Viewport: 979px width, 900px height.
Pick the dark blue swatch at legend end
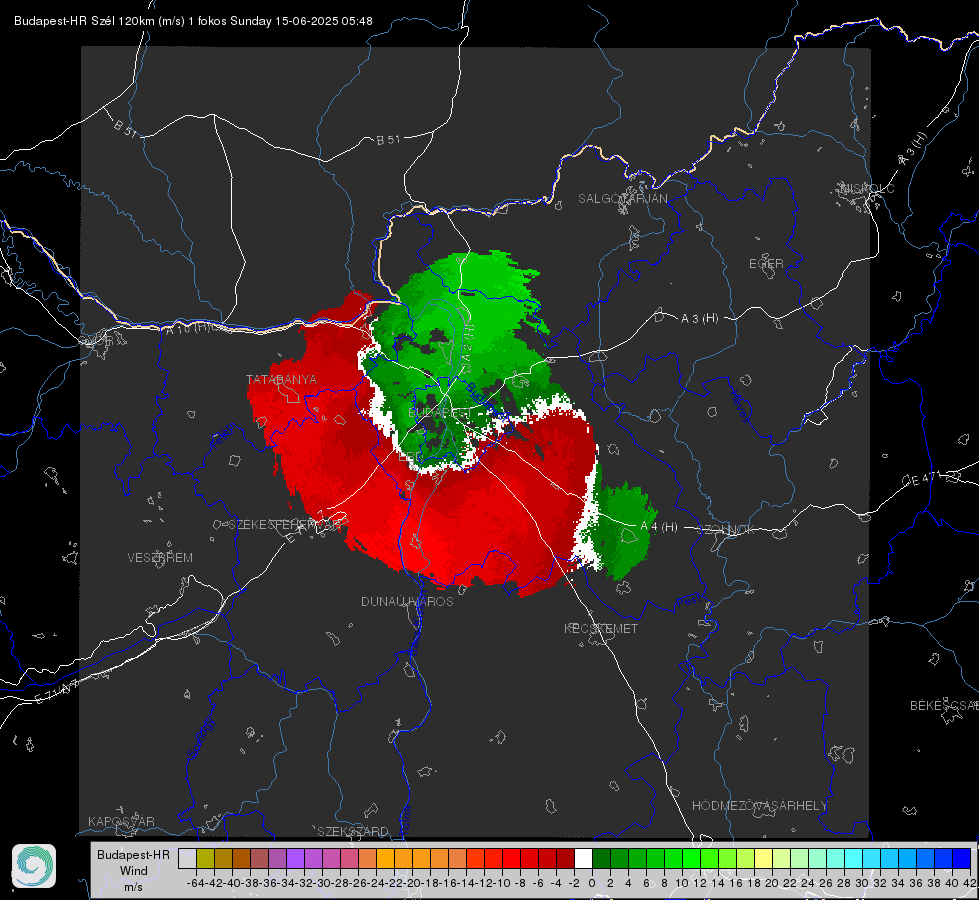pyautogui.click(x=962, y=858)
